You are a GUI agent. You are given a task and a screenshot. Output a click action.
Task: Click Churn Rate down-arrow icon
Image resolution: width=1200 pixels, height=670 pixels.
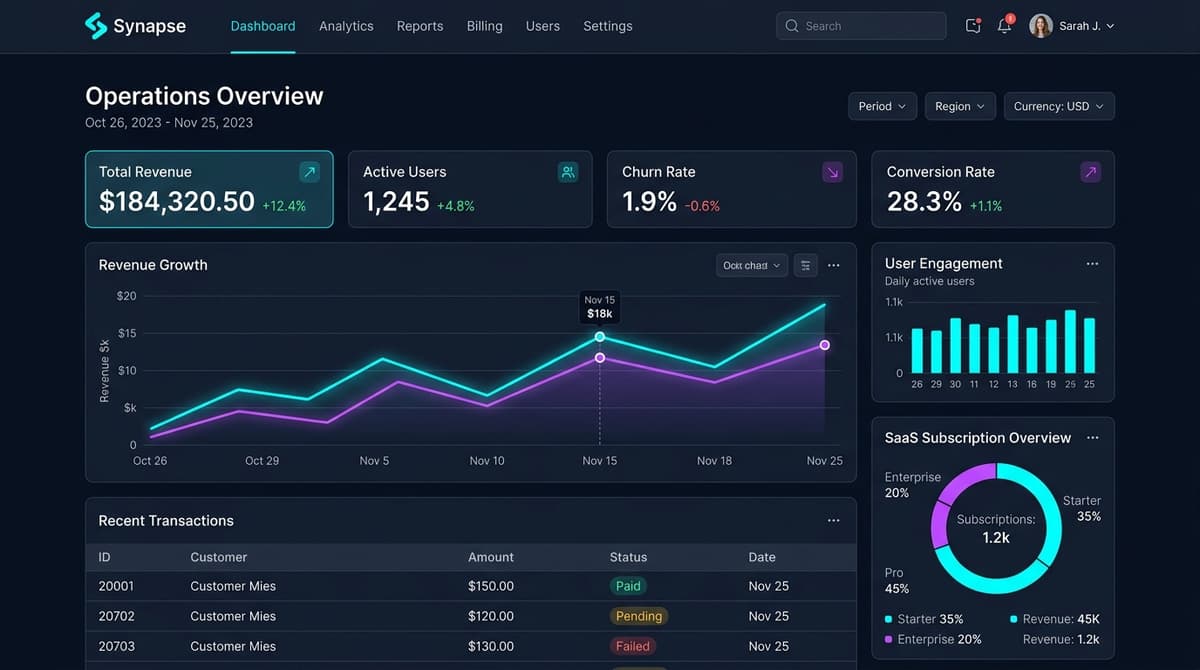point(832,172)
